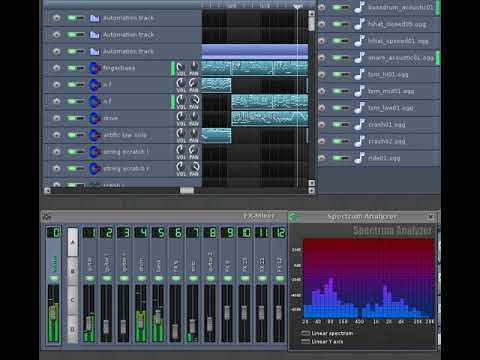Open track options gear for tom_hi01.ogg
The width and height of the screenshot is (480, 360).
(x=322, y=74)
